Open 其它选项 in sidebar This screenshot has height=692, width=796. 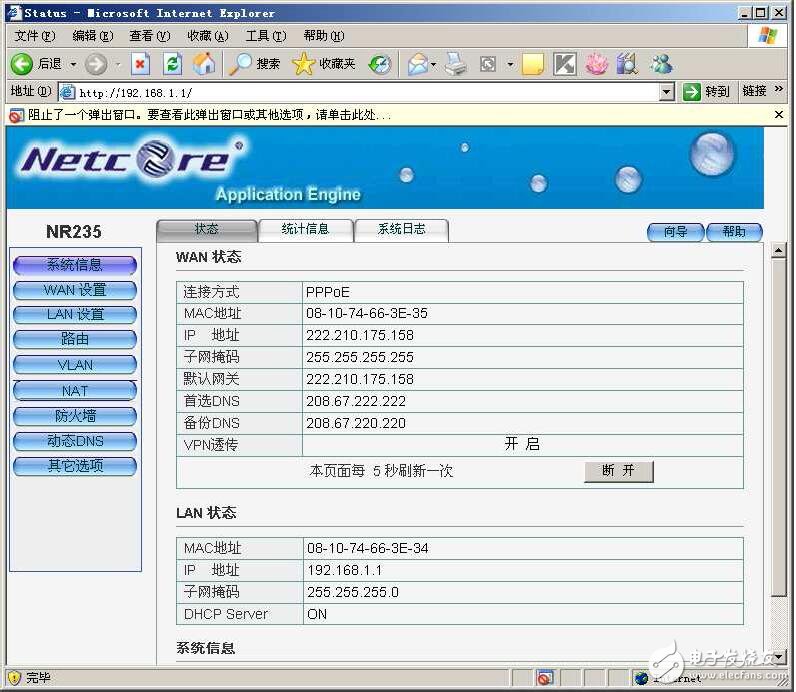(75, 466)
